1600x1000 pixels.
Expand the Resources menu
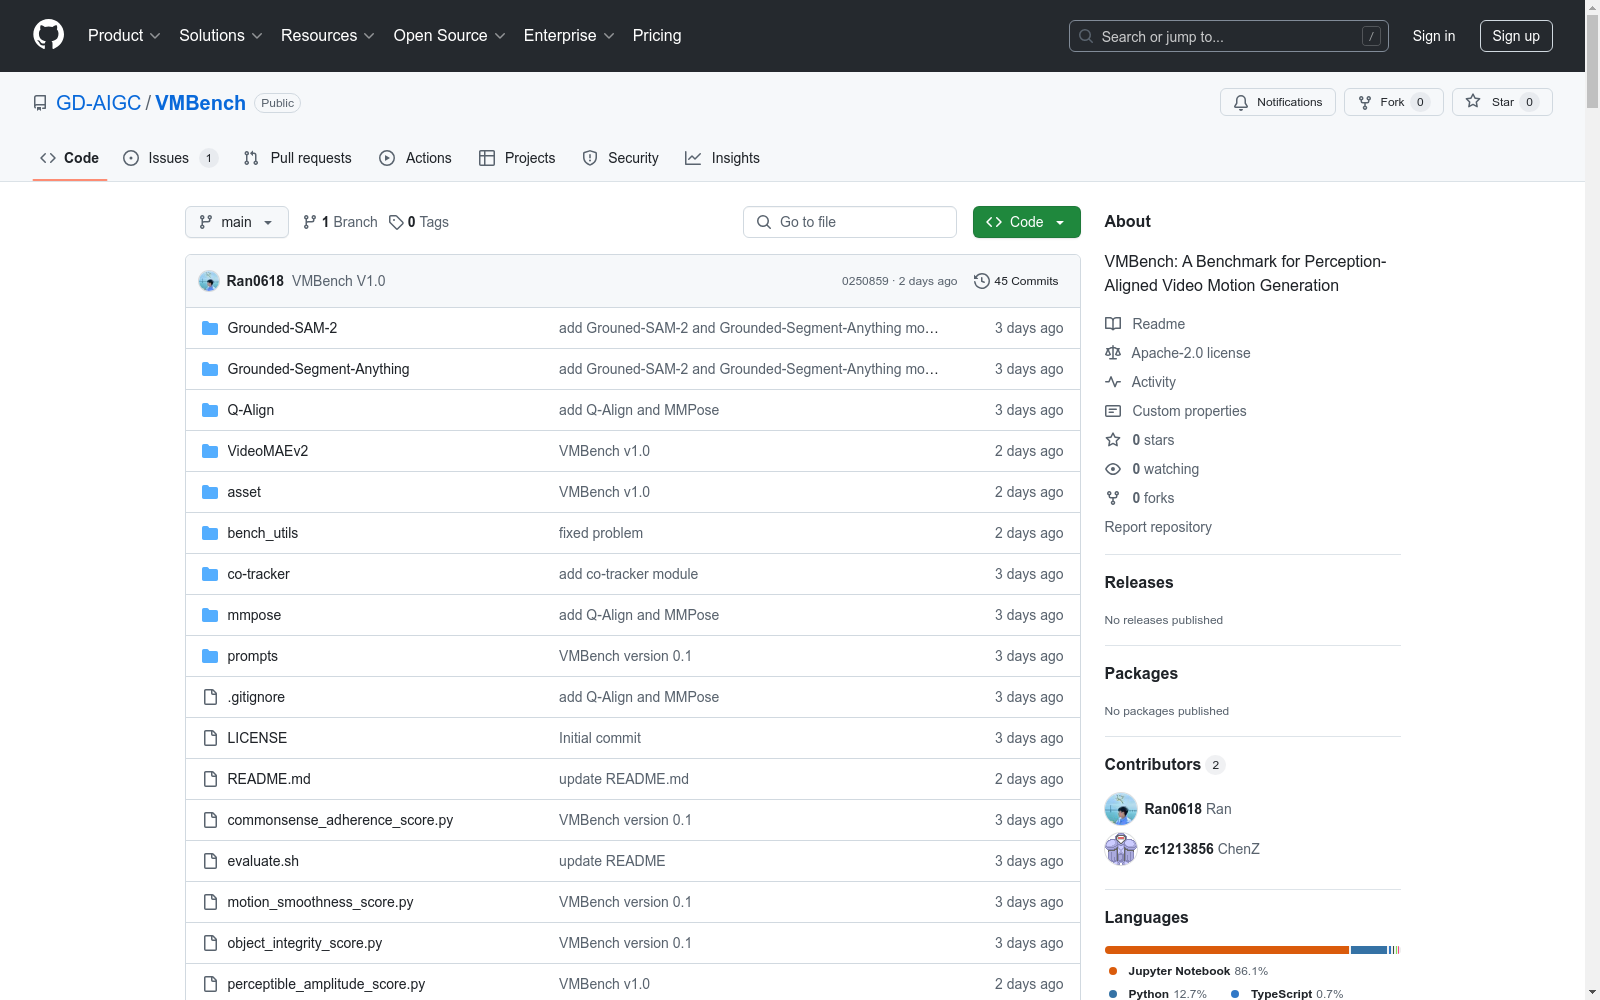point(328,36)
